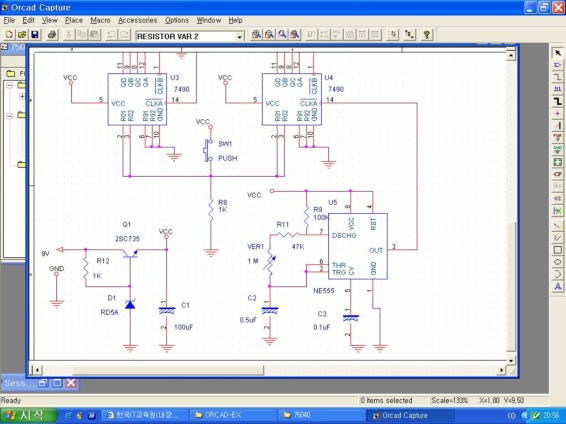Select the U5 NE555 timer part
Screen dimensions: 566x424
click(358, 246)
